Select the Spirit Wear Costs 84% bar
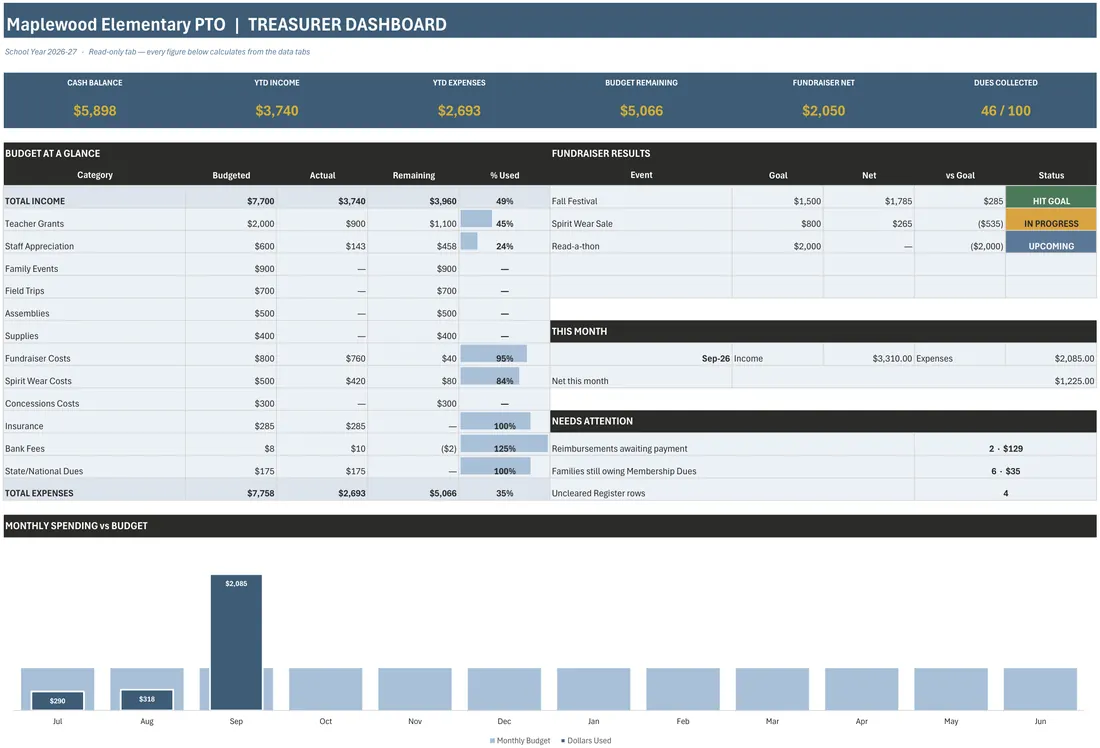Image resolution: width=1100 pixels, height=748 pixels. point(490,376)
